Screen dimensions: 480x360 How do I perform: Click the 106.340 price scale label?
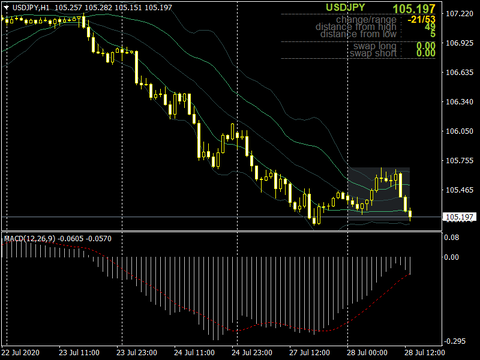[459, 102]
